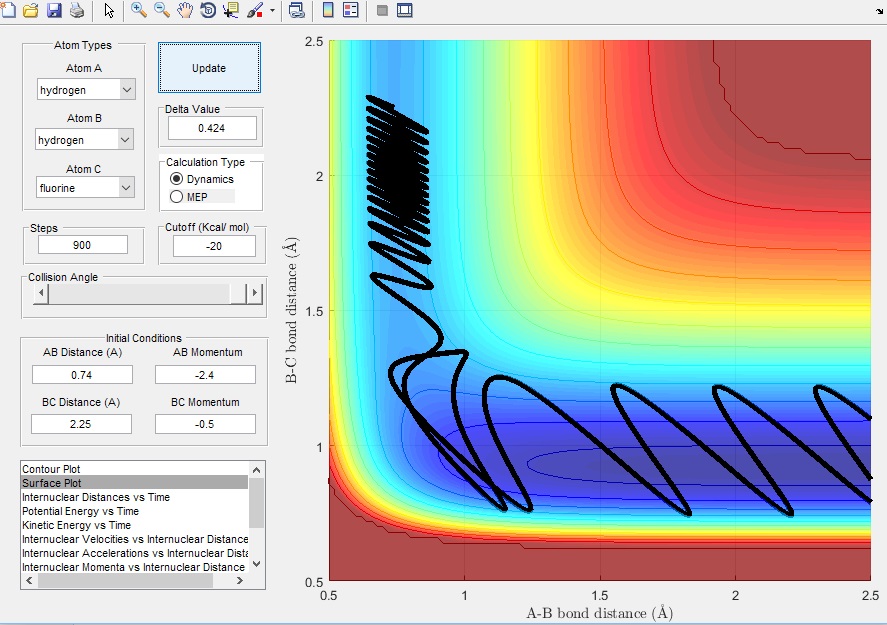Click the BC Distance field showing 2.25
This screenshot has width=887, height=625.
[81, 424]
